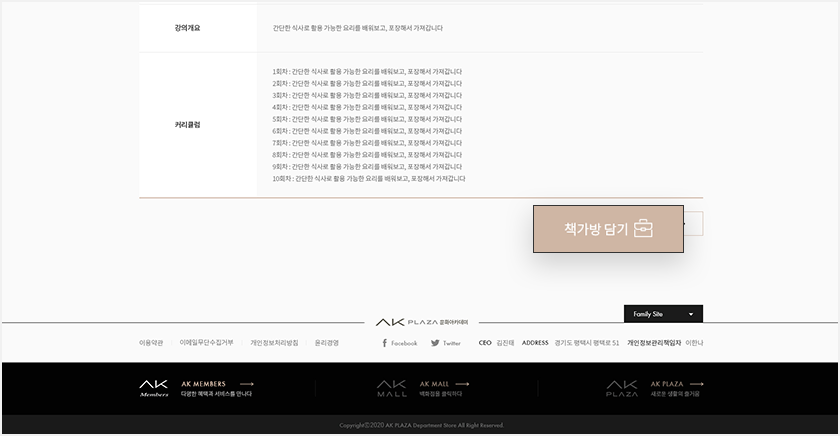840x436 pixels.
Task: Click the AK Members logo
Action: point(154,388)
